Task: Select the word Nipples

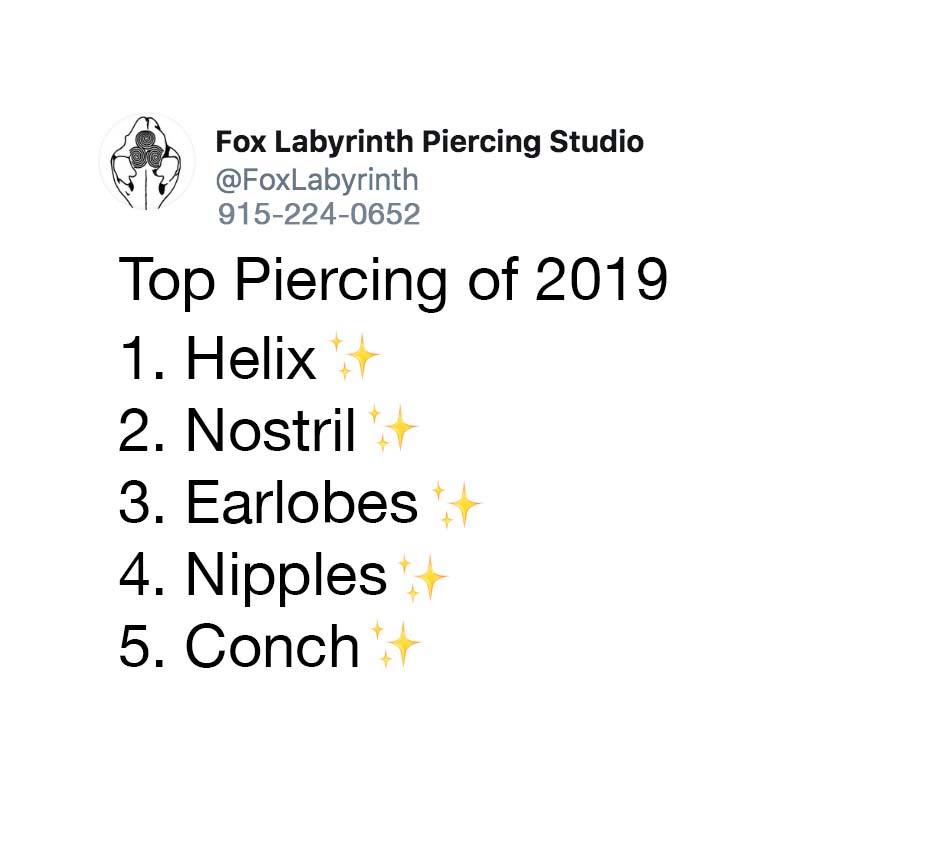Action: [x=285, y=575]
